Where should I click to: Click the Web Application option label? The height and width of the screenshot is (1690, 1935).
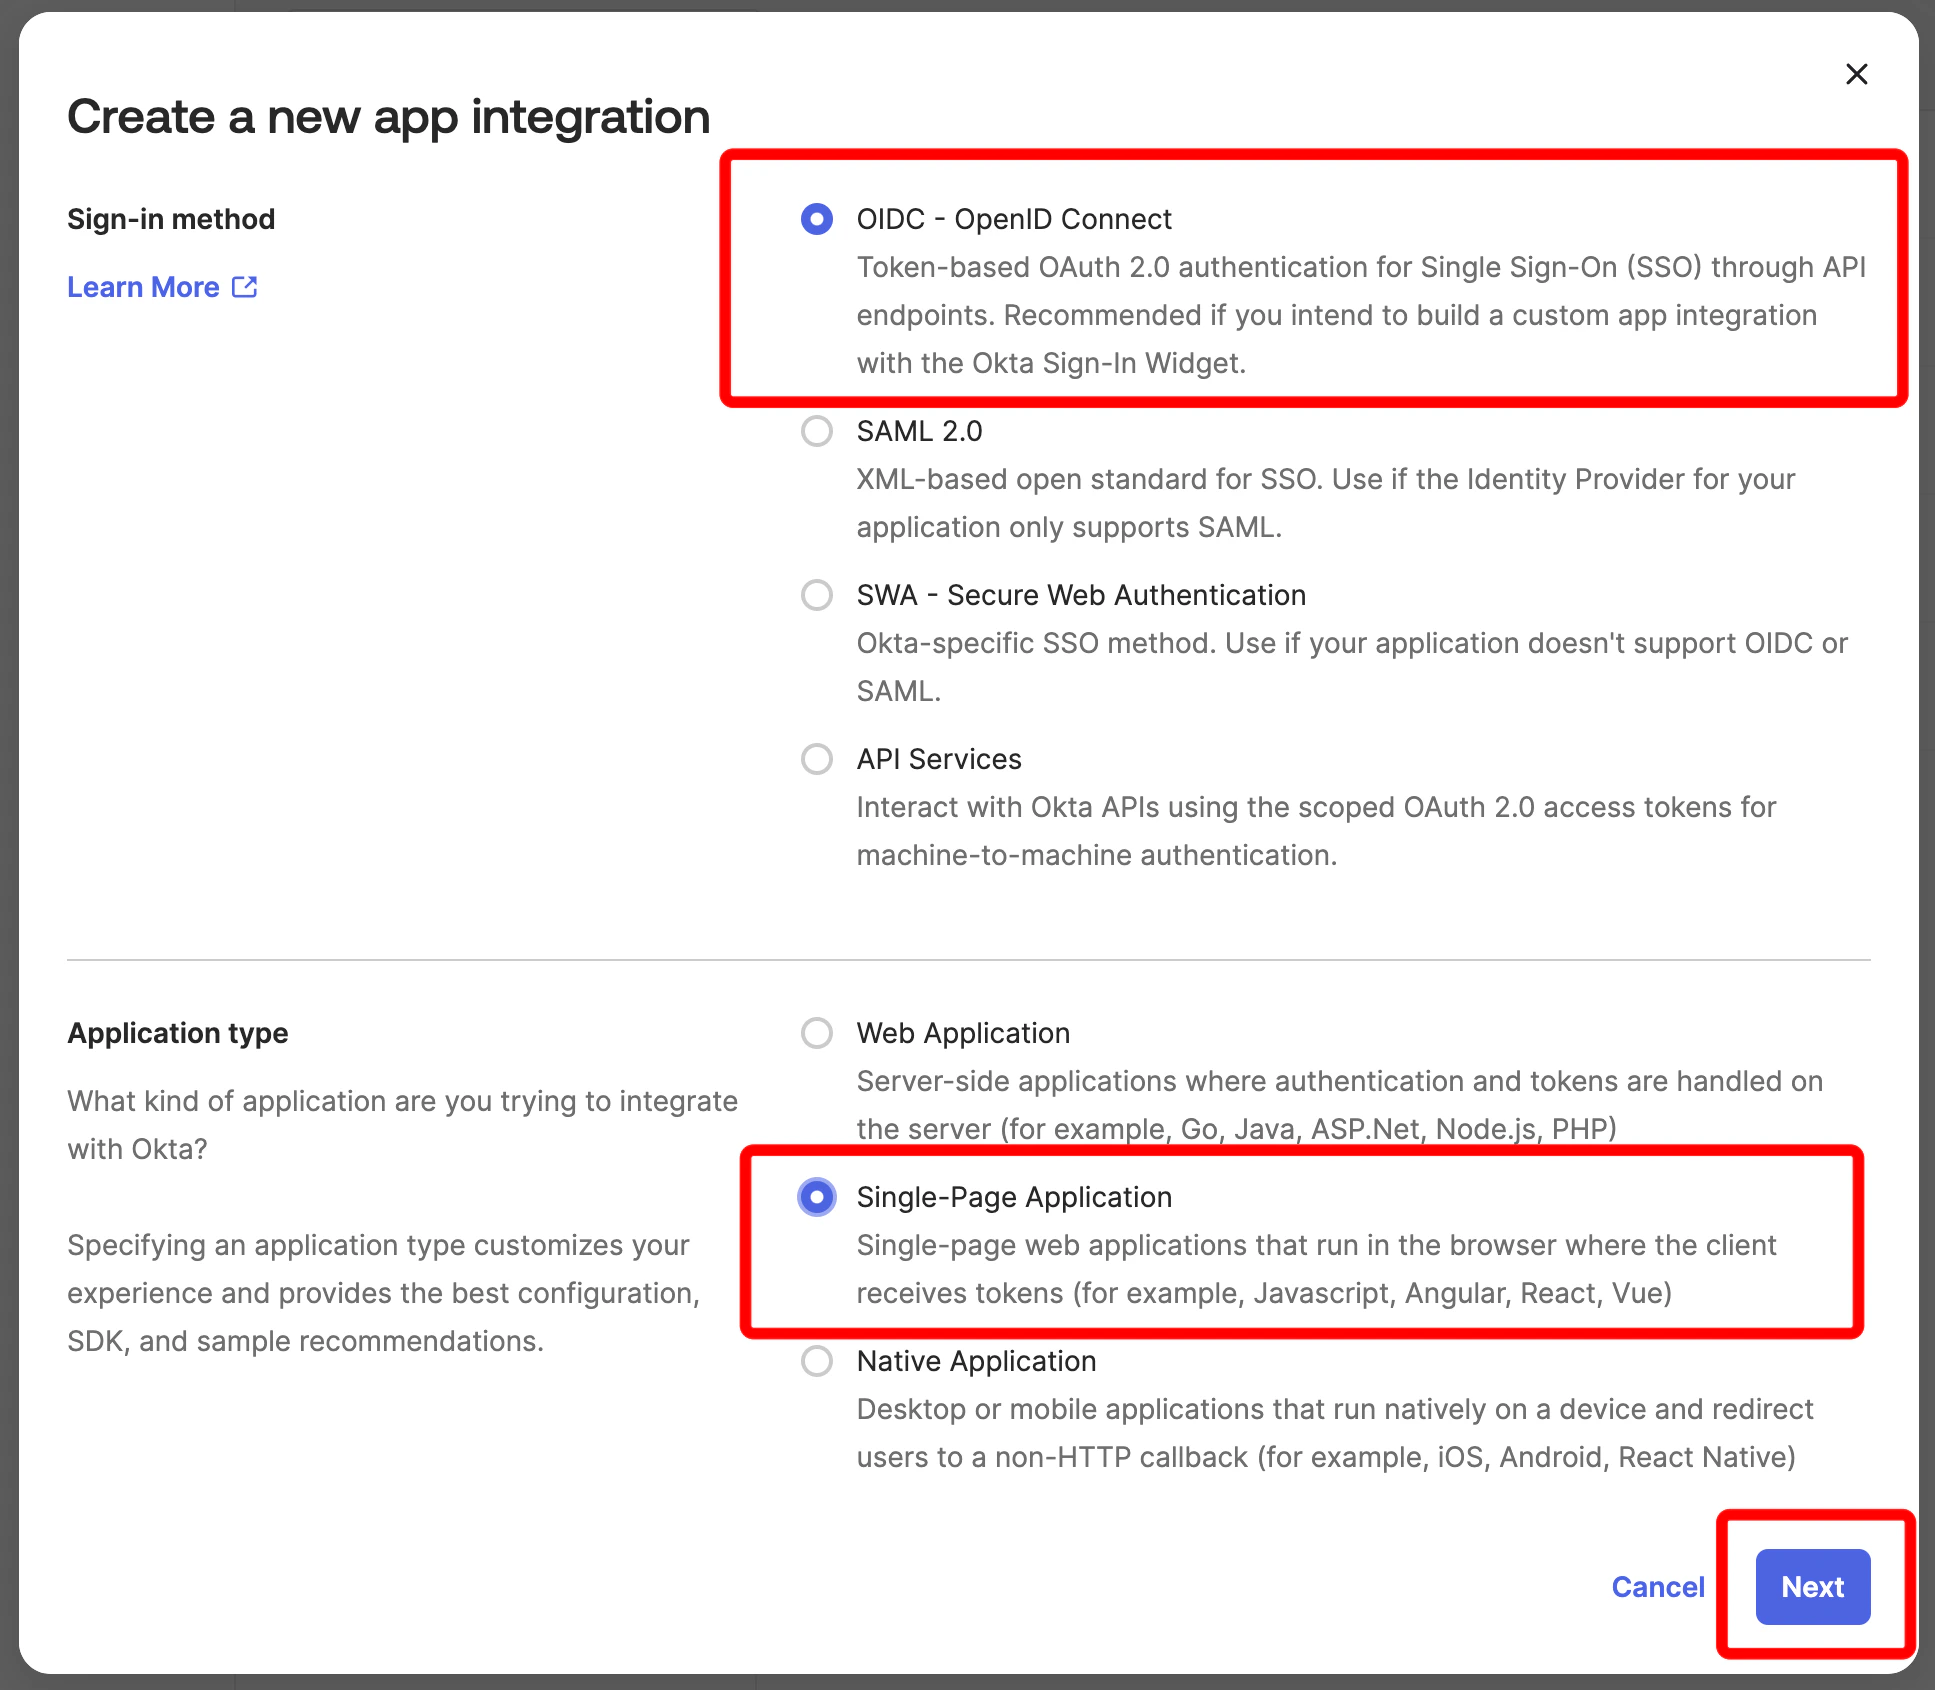tap(963, 1033)
